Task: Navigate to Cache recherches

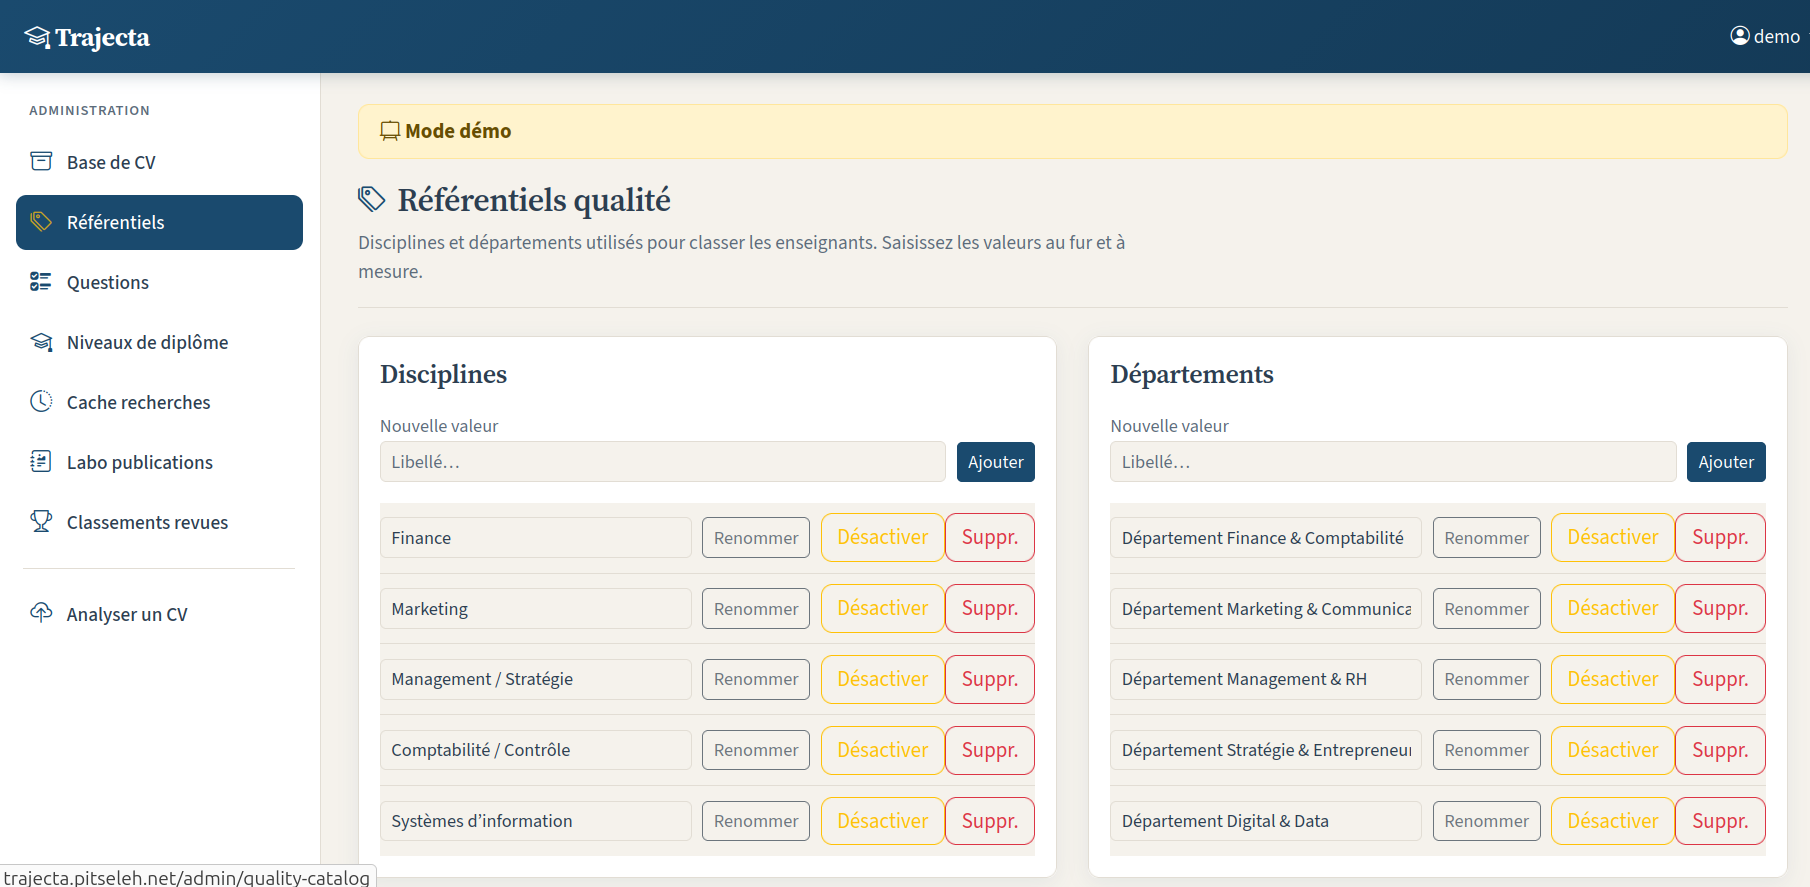Action: [x=159, y=402]
